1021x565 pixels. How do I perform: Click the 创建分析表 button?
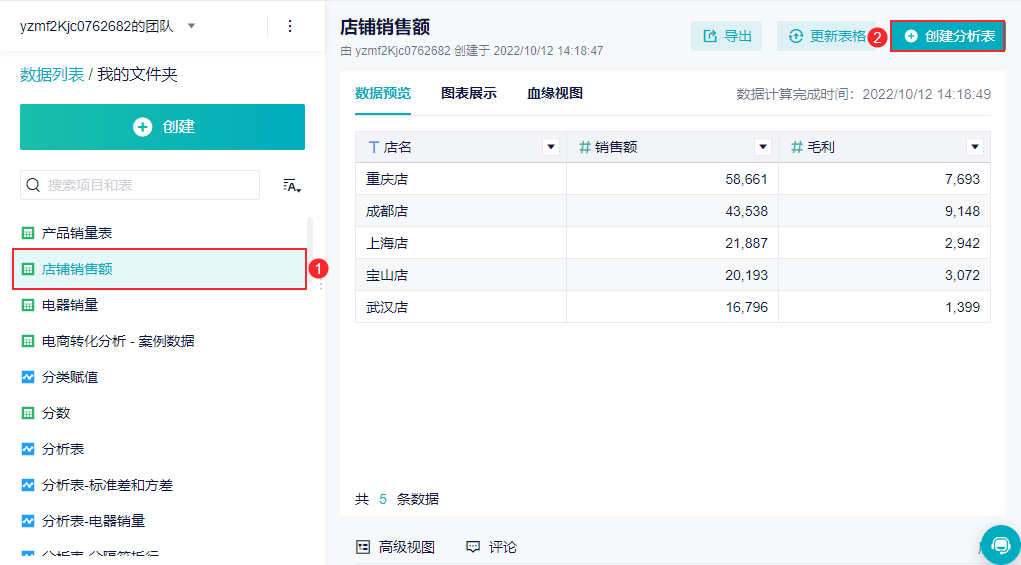(x=948, y=36)
